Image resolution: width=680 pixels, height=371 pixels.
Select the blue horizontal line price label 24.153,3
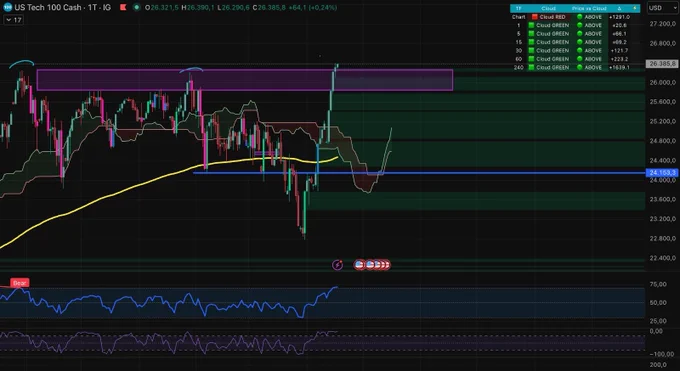tap(662, 173)
